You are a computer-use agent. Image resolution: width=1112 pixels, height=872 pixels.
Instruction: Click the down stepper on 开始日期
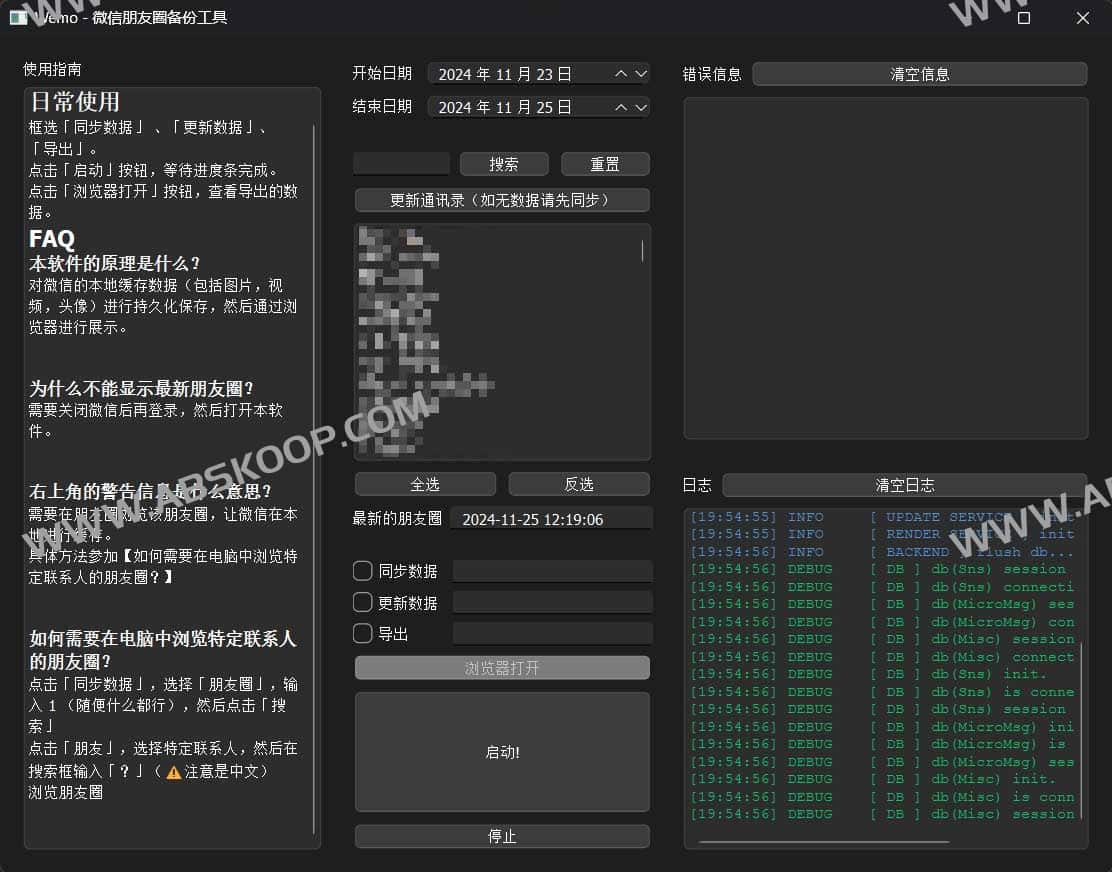point(641,73)
